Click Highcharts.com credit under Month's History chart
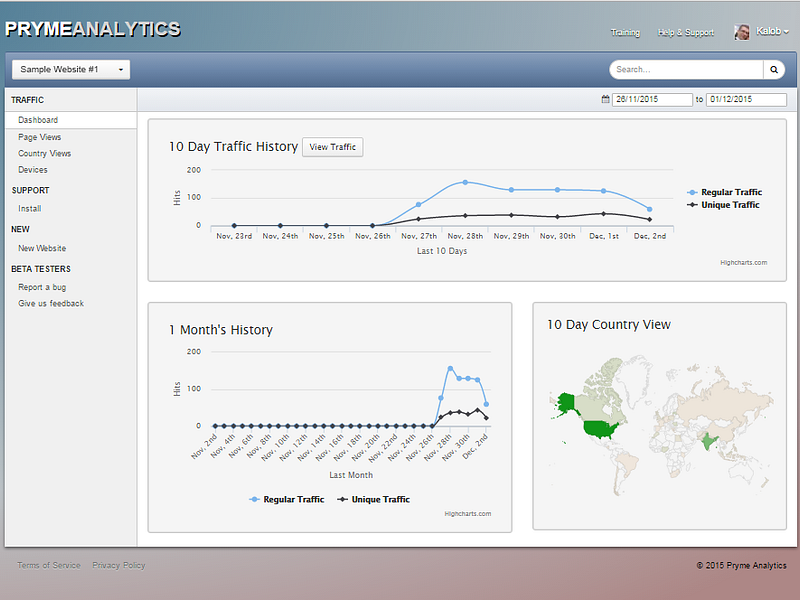Image resolution: width=800 pixels, height=600 pixels. tap(467, 514)
